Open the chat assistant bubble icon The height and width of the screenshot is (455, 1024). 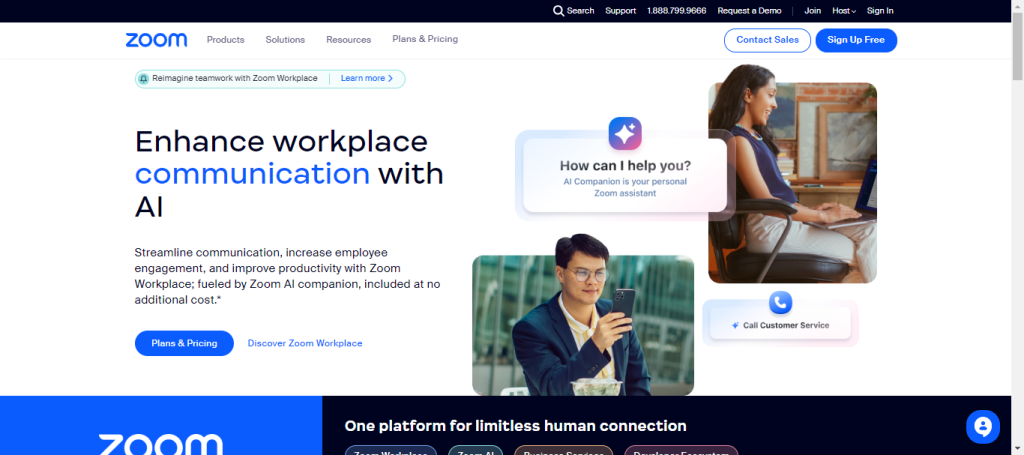983,427
